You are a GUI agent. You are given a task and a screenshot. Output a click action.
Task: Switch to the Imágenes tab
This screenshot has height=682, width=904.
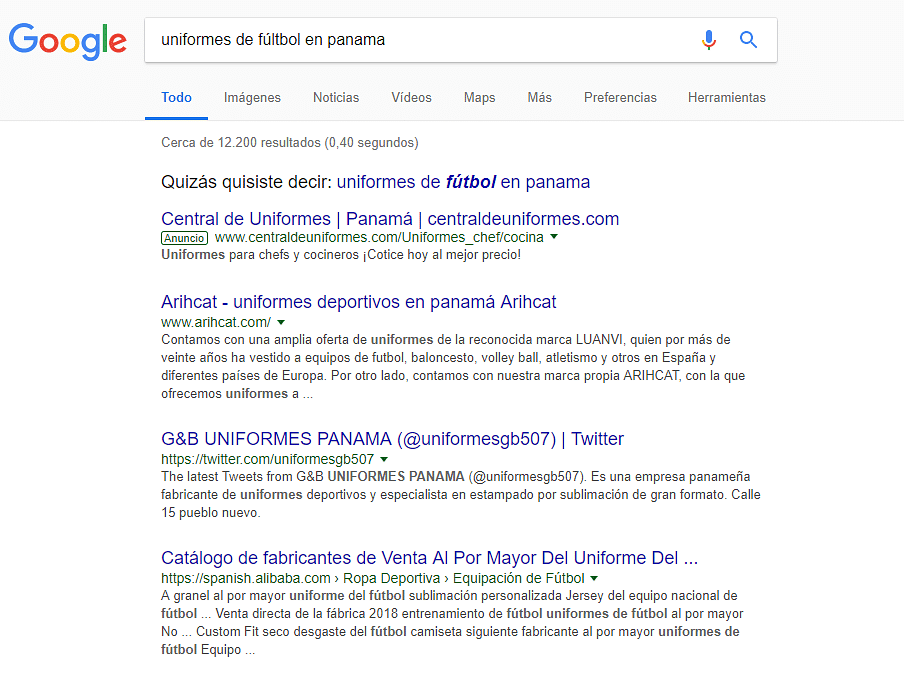[x=252, y=97]
